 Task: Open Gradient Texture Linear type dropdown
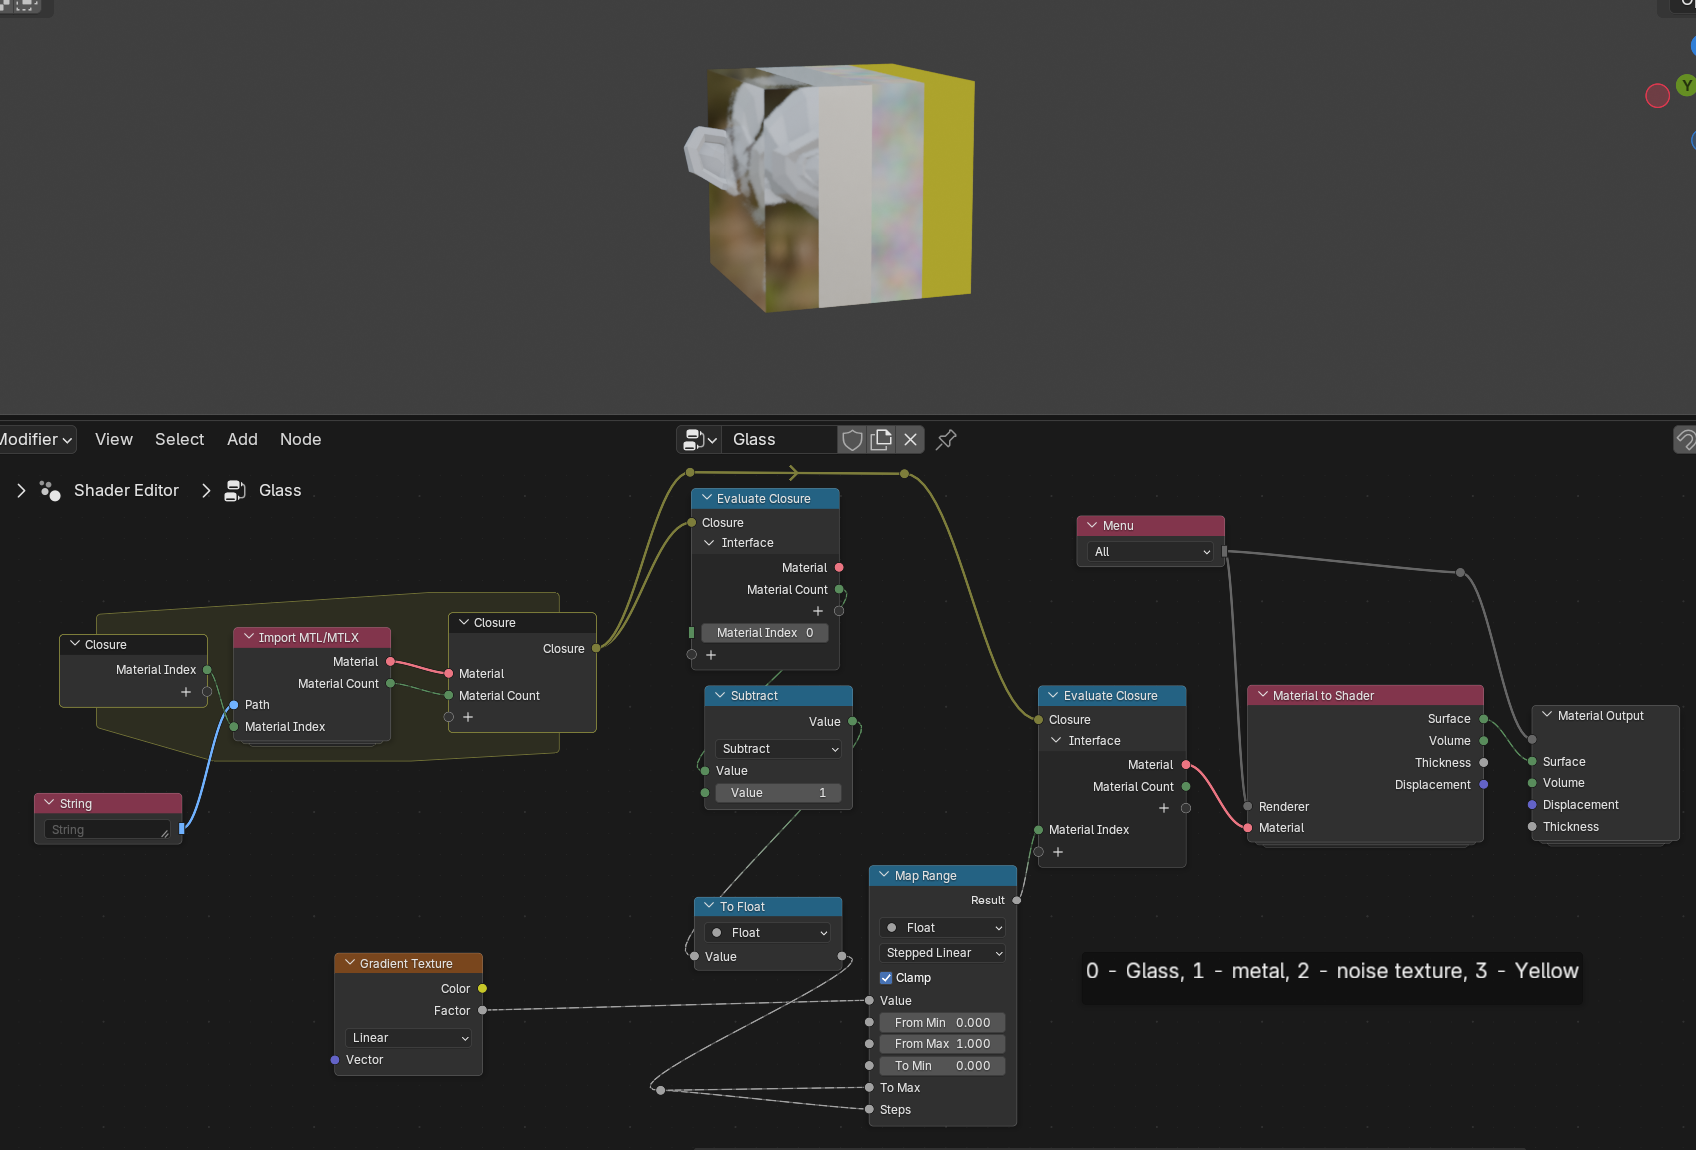[408, 1038]
